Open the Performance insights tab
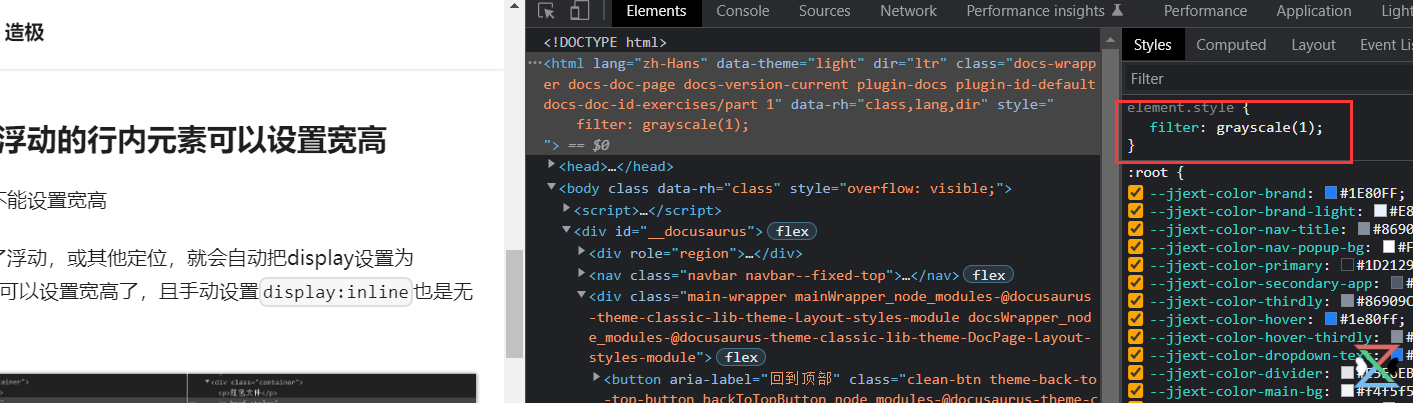 click(x=1036, y=11)
